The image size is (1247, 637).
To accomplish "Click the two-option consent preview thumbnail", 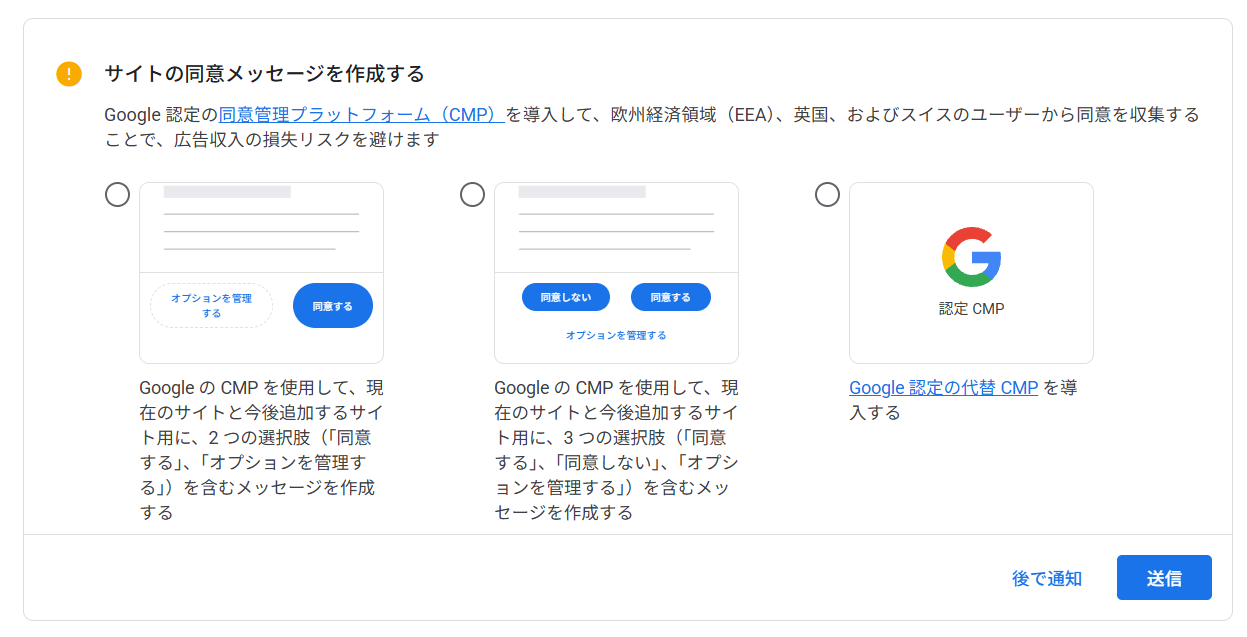I will [261, 273].
